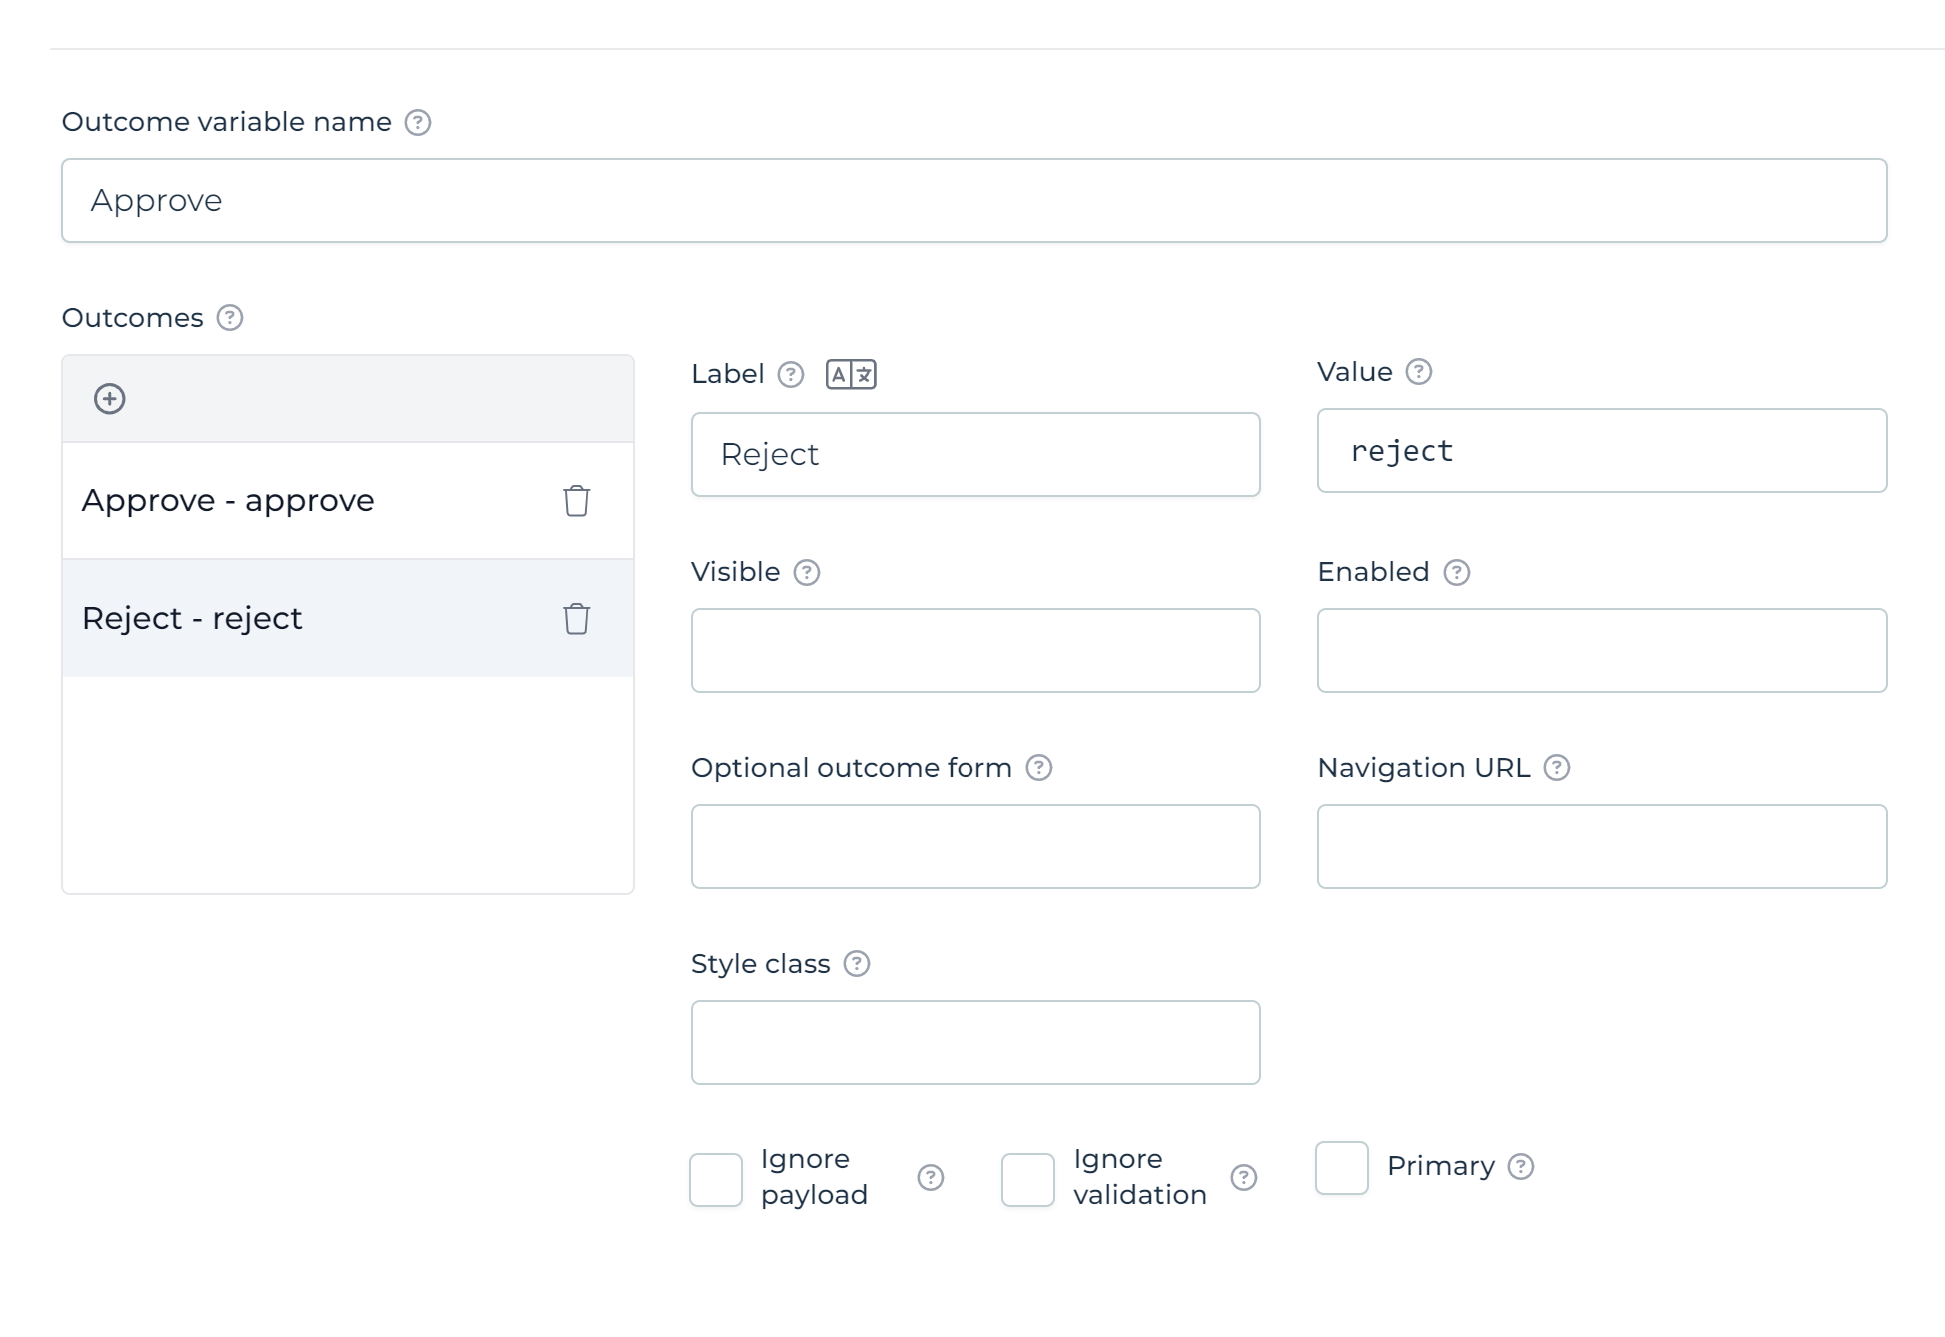Open help for Optional outcome form
Image resolution: width=1945 pixels, height=1337 pixels.
[x=1039, y=768]
